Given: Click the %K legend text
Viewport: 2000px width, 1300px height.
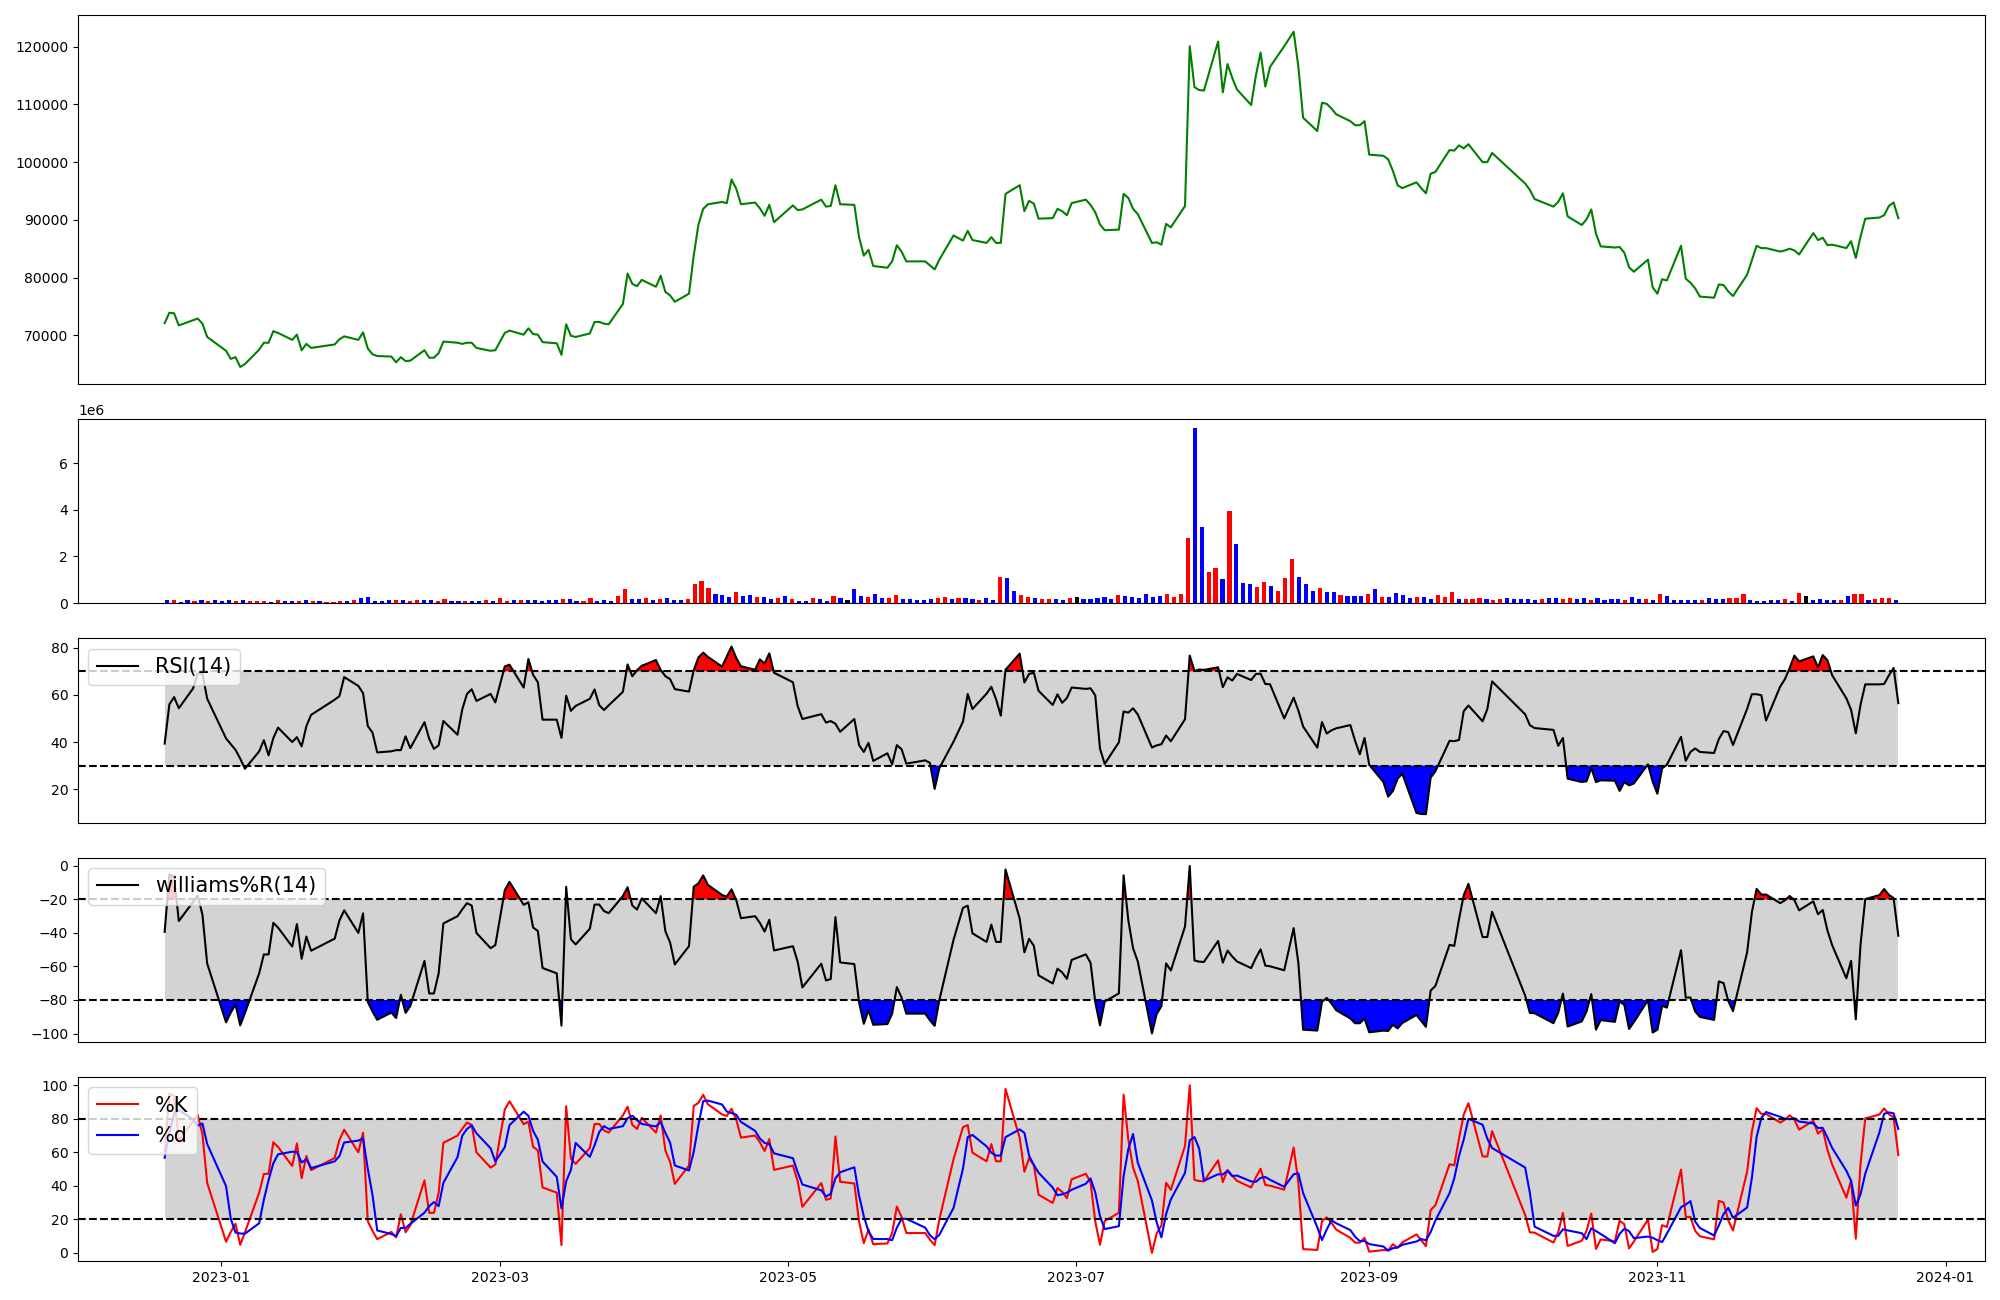Looking at the screenshot, I should [x=171, y=1105].
